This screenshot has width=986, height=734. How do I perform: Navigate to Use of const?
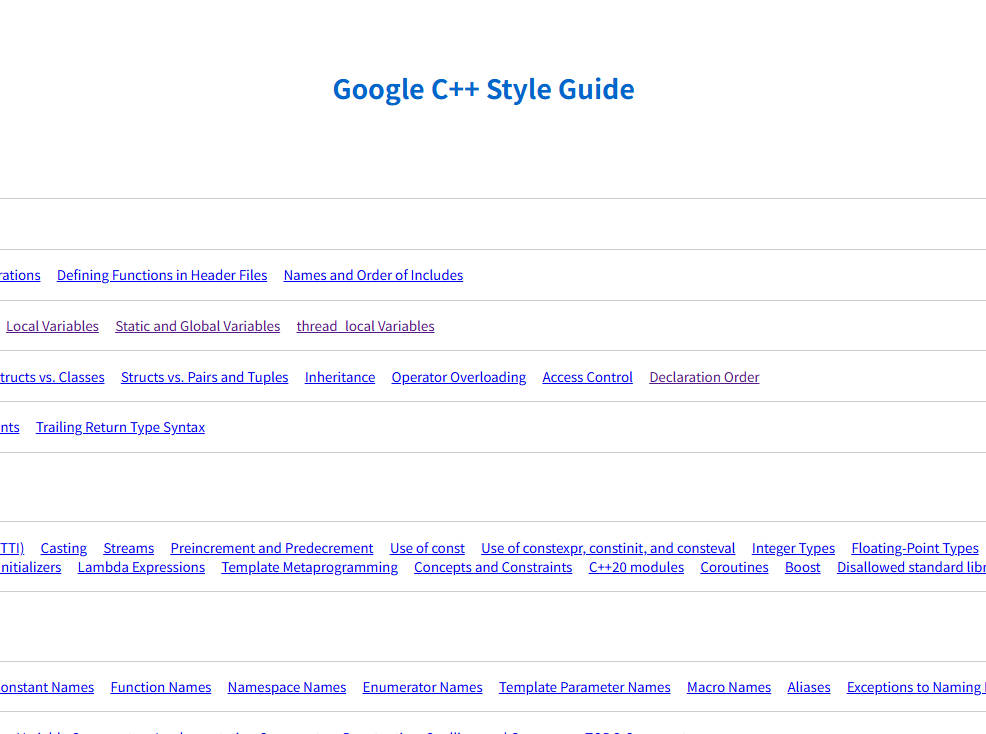pyautogui.click(x=427, y=548)
